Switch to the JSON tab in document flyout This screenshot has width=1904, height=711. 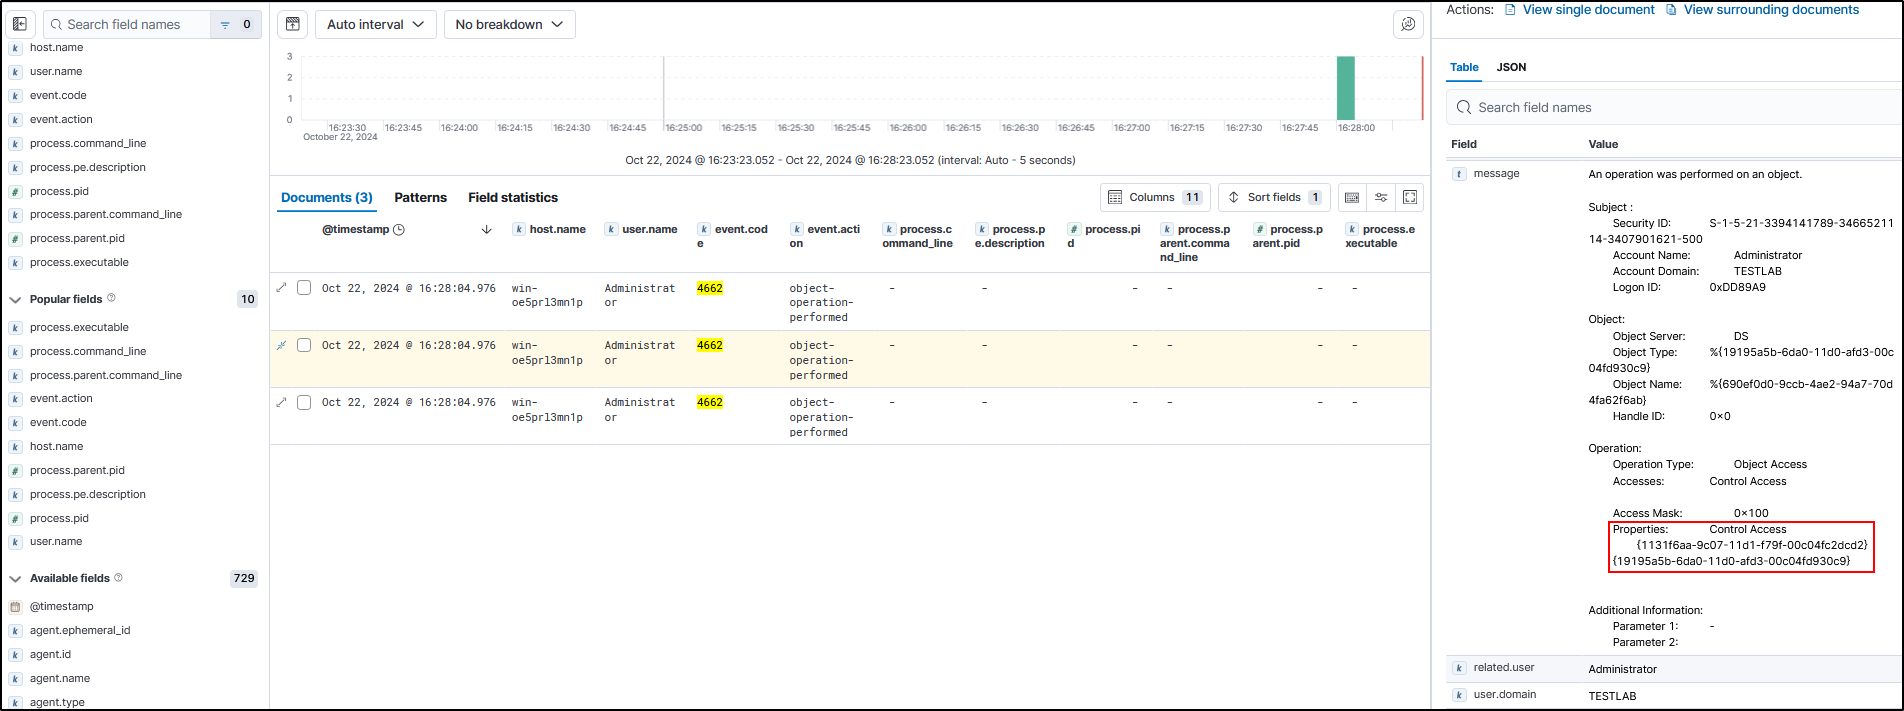[x=1510, y=67]
